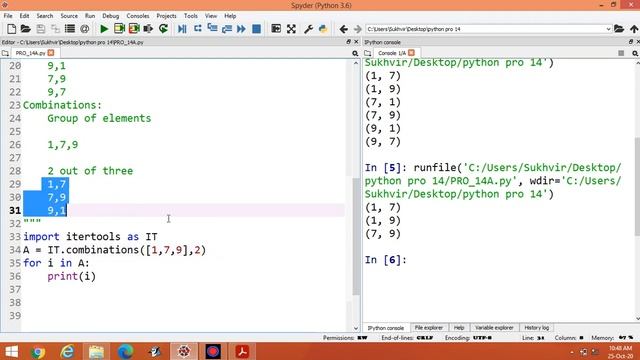Click the Save file toolbar icon
The height and width of the screenshot is (360, 640).
(41, 29)
